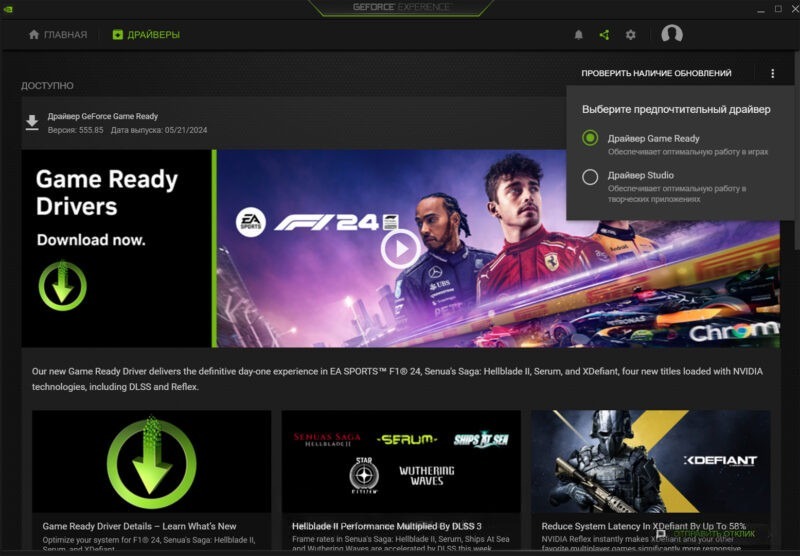Screen dimensions: 800x556
Task: Click the driver download arrow icon
Action: click(x=32, y=123)
